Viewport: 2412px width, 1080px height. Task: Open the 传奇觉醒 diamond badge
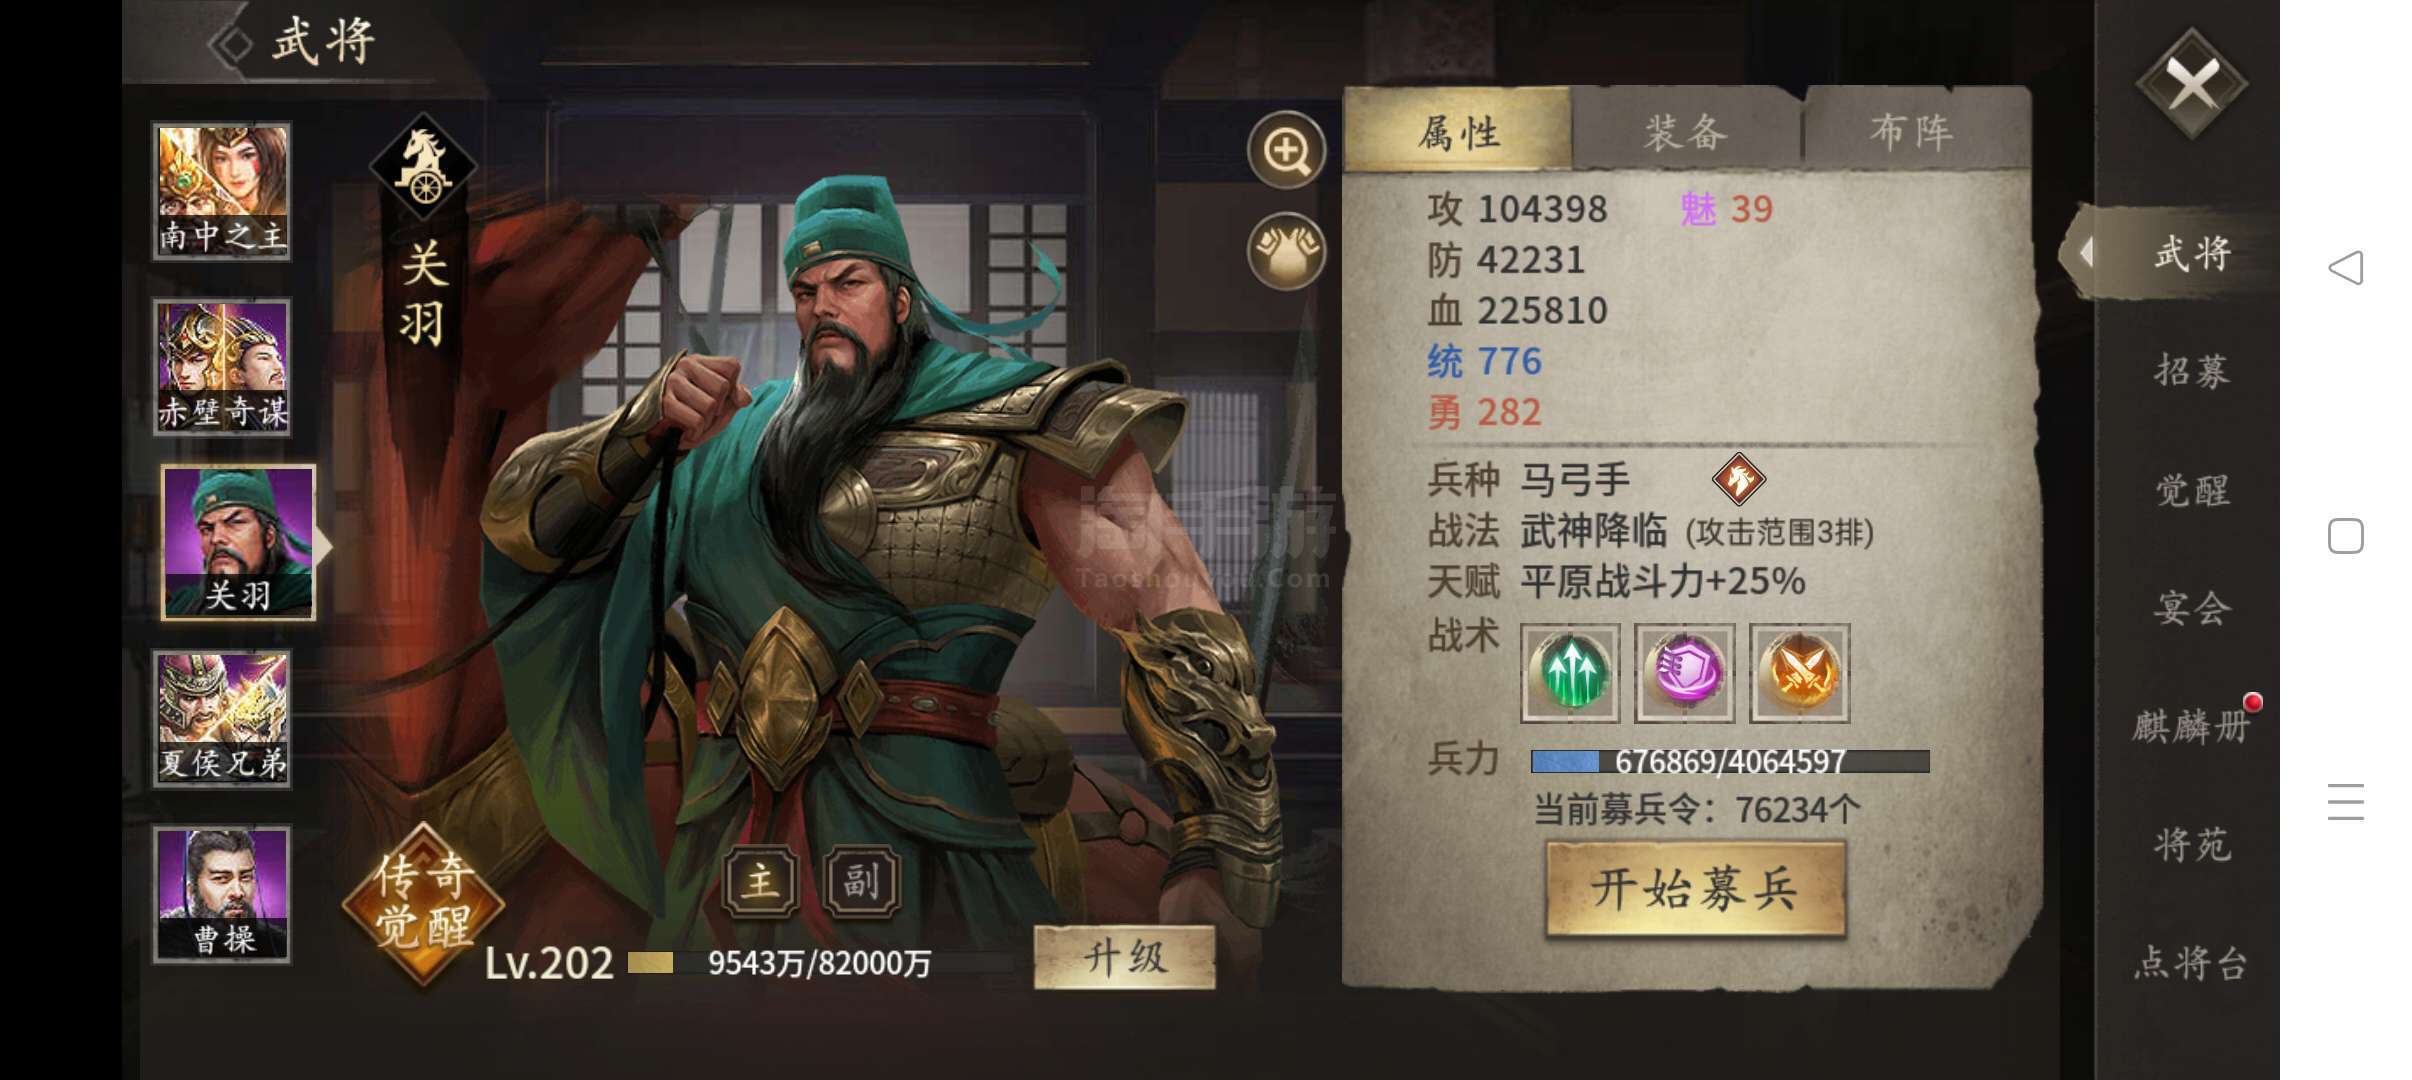[x=423, y=904]
